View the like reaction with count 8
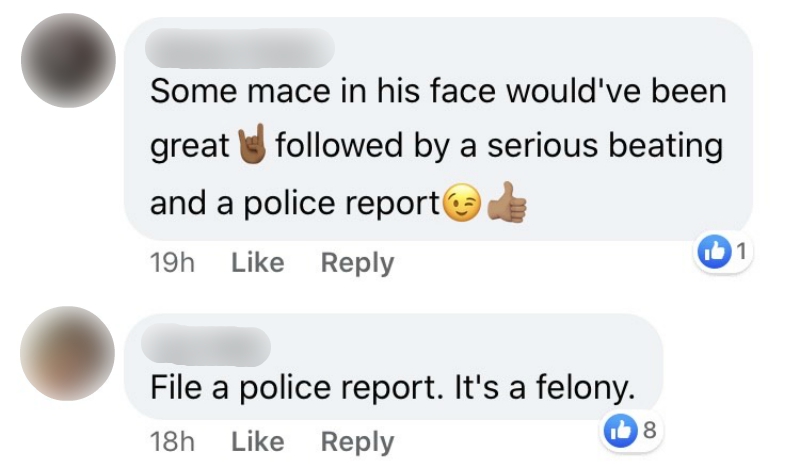This screenshot has height=468, width=800. pos(631,431)
